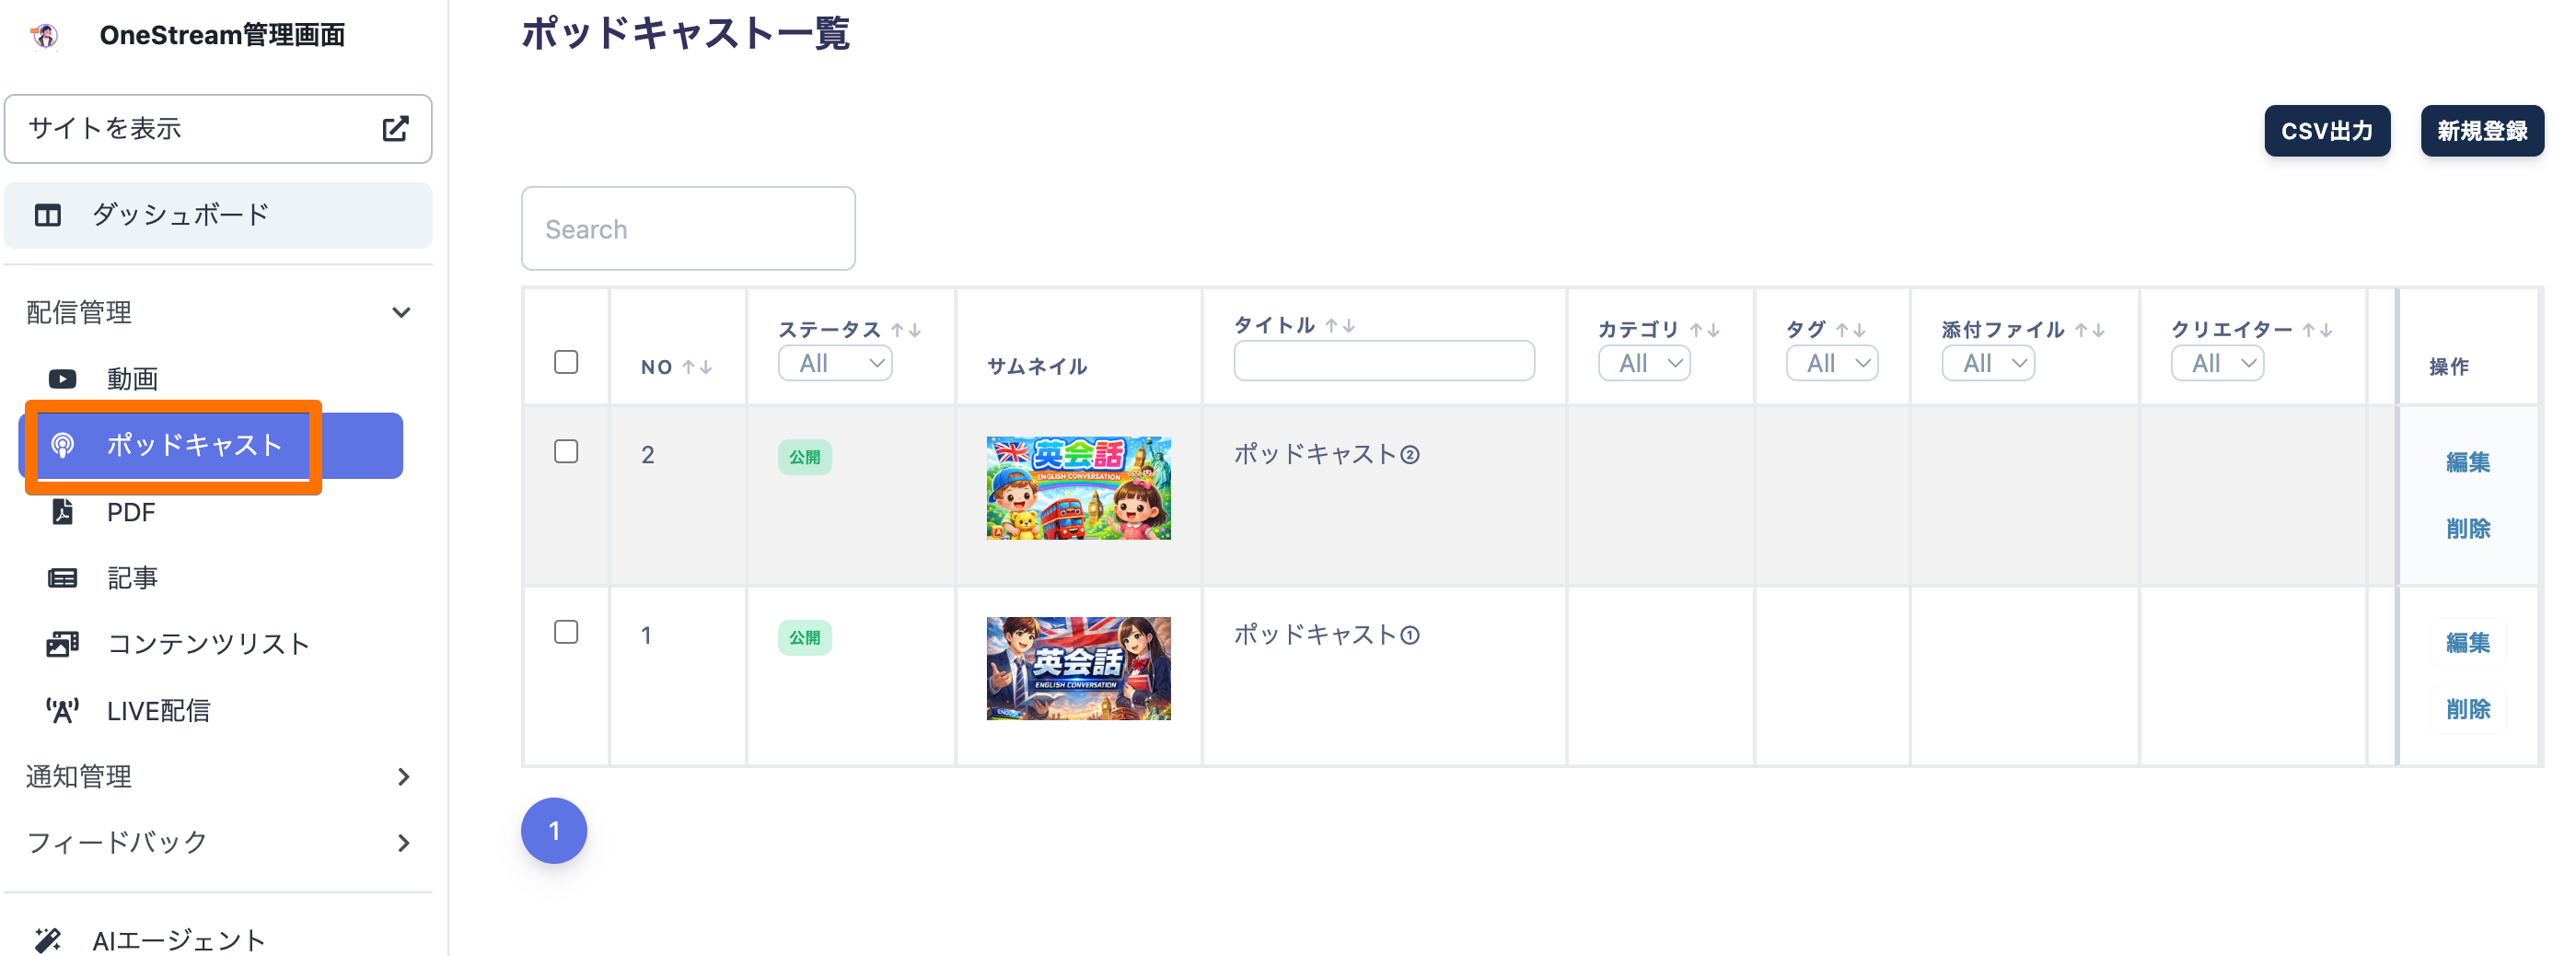Viewport: 2576px width, 956px height.
Task: Check the checkbox for podcast row 1
Action: (566, 632)
